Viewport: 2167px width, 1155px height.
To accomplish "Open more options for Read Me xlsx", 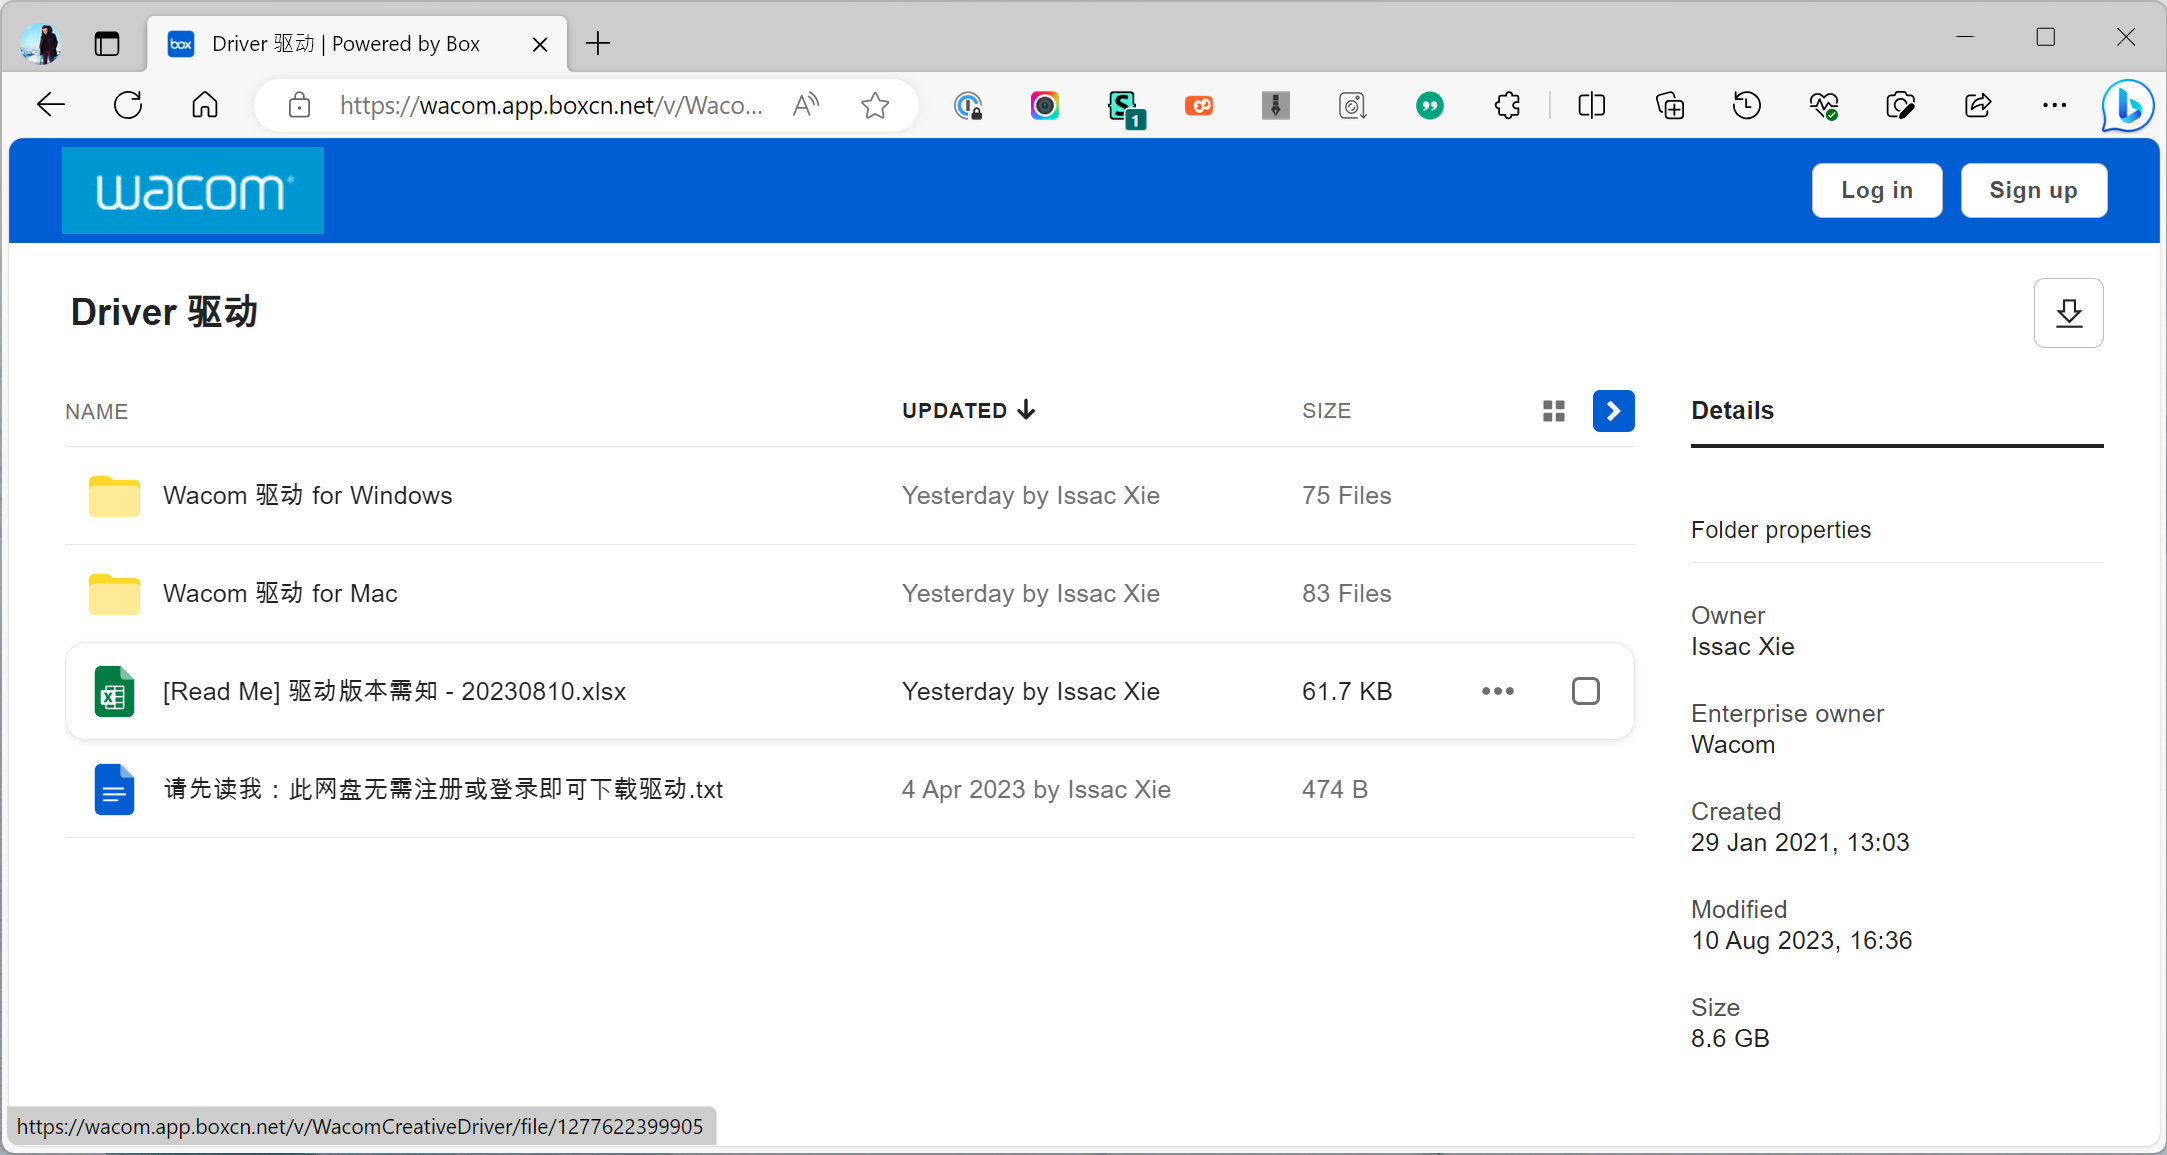I will [x=1497, y=691].
